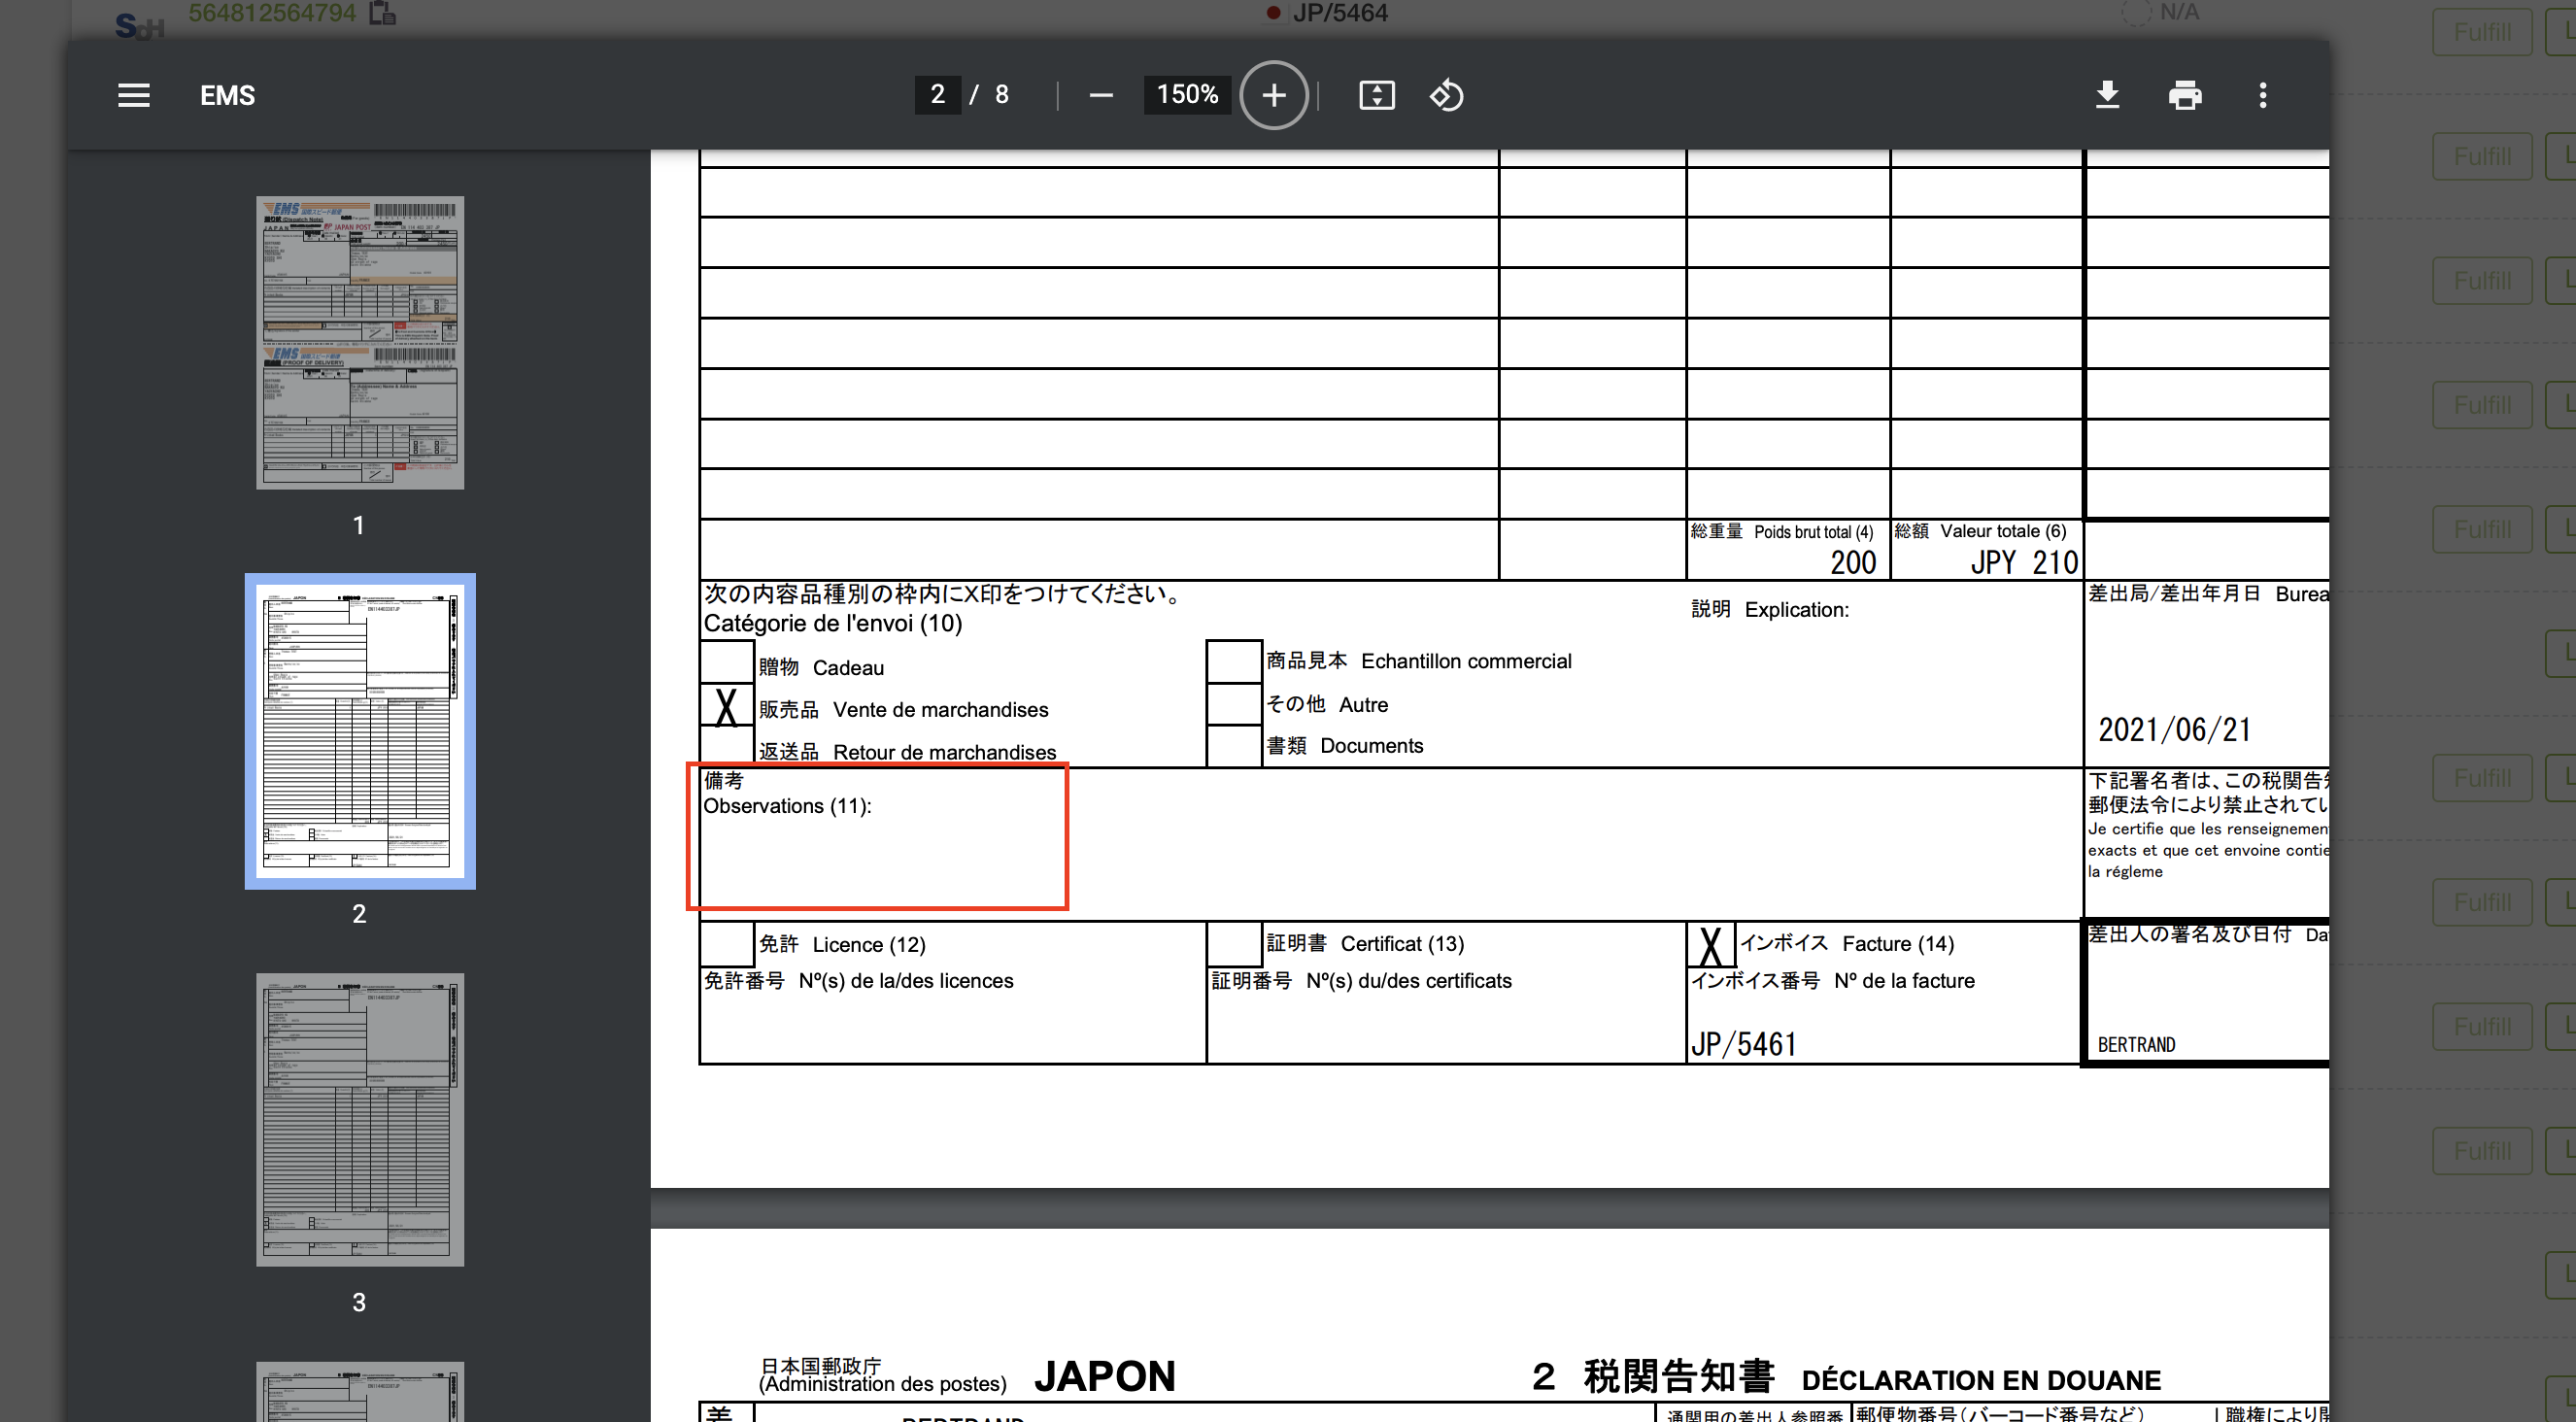Click the N/A status in background page
This screenshot has width=2576, height=1422.
(x=2179, y=12)
